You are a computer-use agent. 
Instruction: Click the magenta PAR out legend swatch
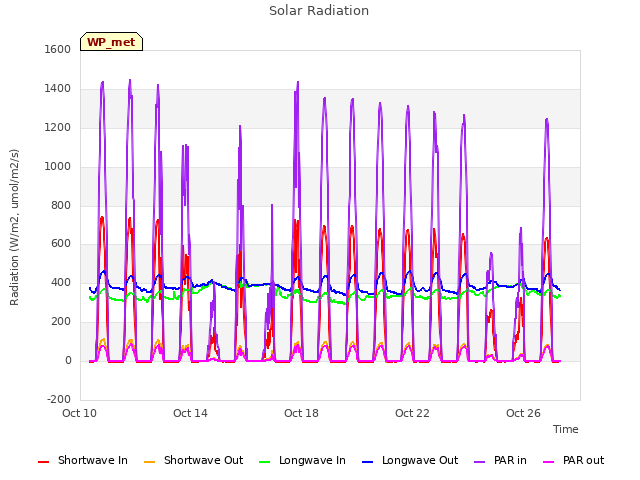tap(549, 462)
